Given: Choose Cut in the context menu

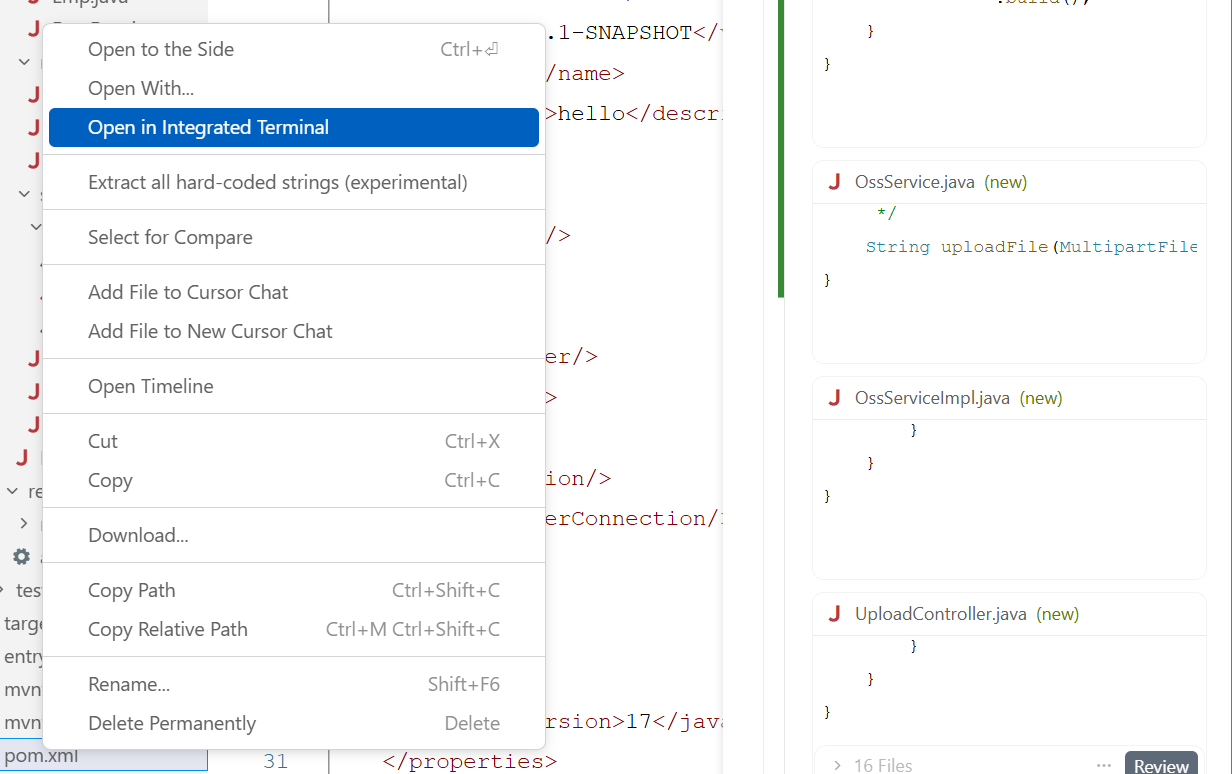Looking at the screenshot, I should click(x=294, y=441).
